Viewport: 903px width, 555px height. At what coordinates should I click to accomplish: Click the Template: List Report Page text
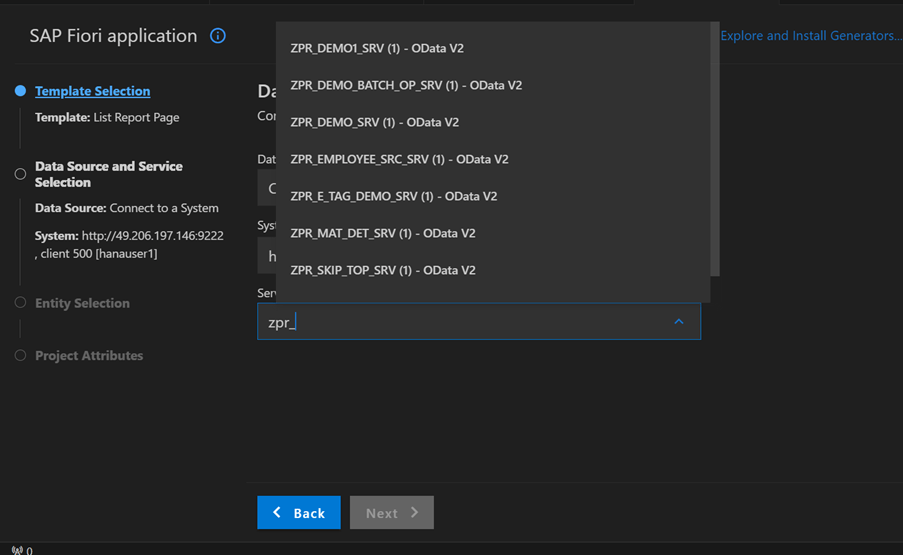point(107,117)
